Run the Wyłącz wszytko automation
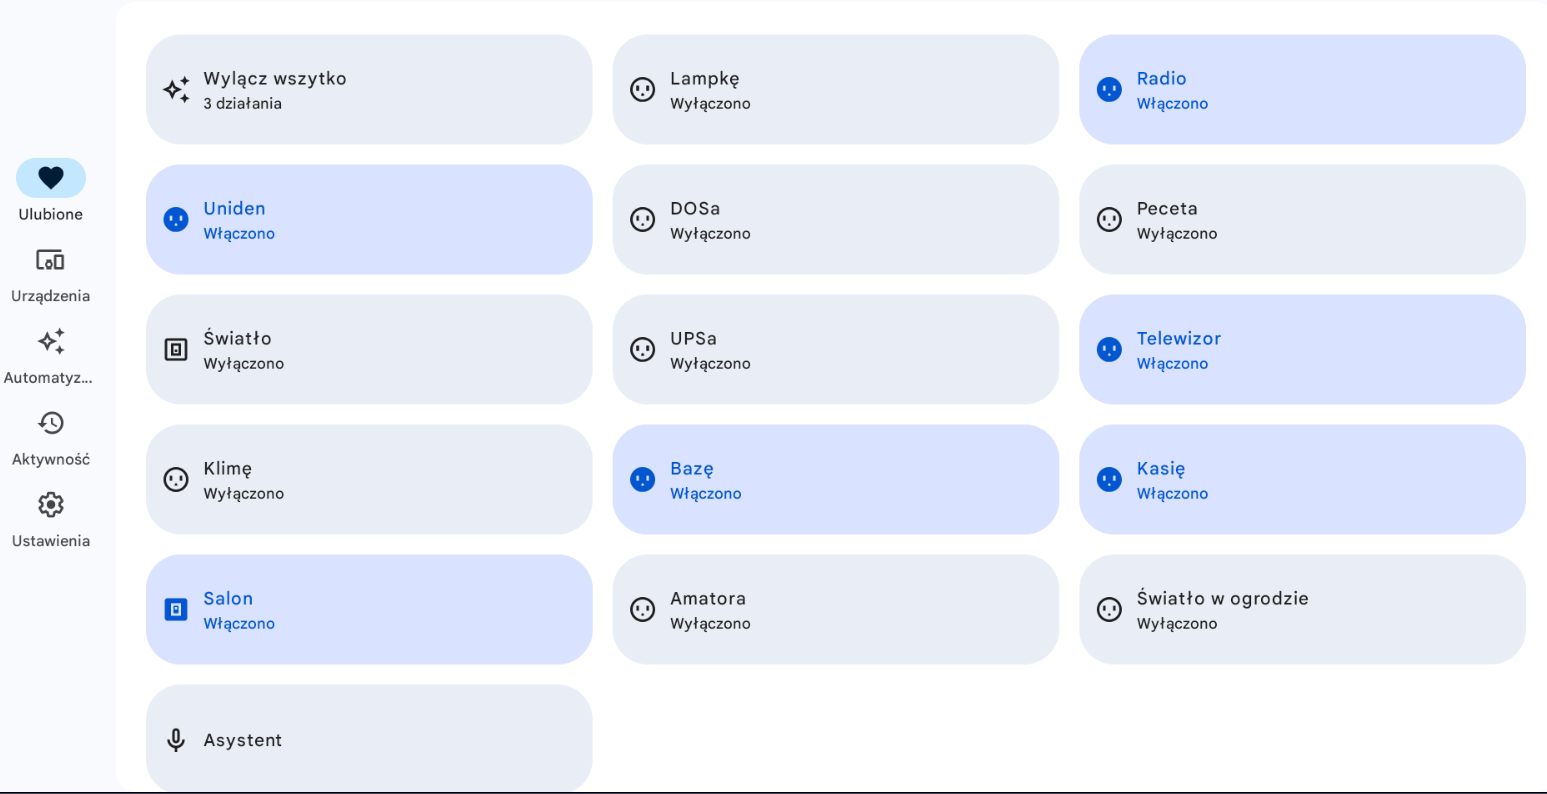The image size is (1547, 794). tap(369, 90)
